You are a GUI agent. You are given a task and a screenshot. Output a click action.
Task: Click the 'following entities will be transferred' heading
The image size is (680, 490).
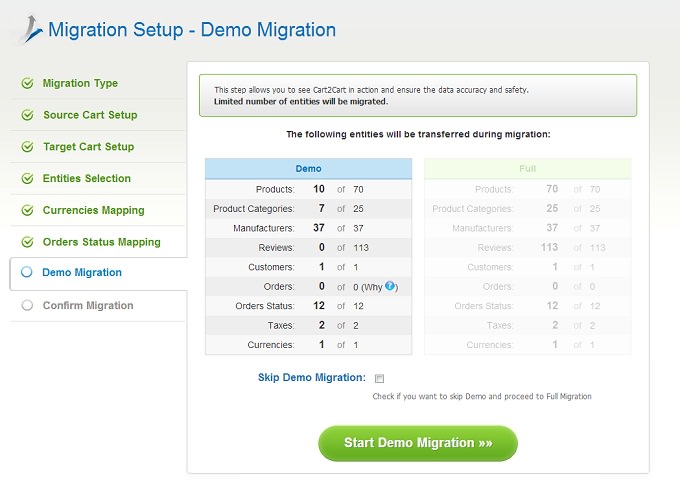tap(418, 134)
